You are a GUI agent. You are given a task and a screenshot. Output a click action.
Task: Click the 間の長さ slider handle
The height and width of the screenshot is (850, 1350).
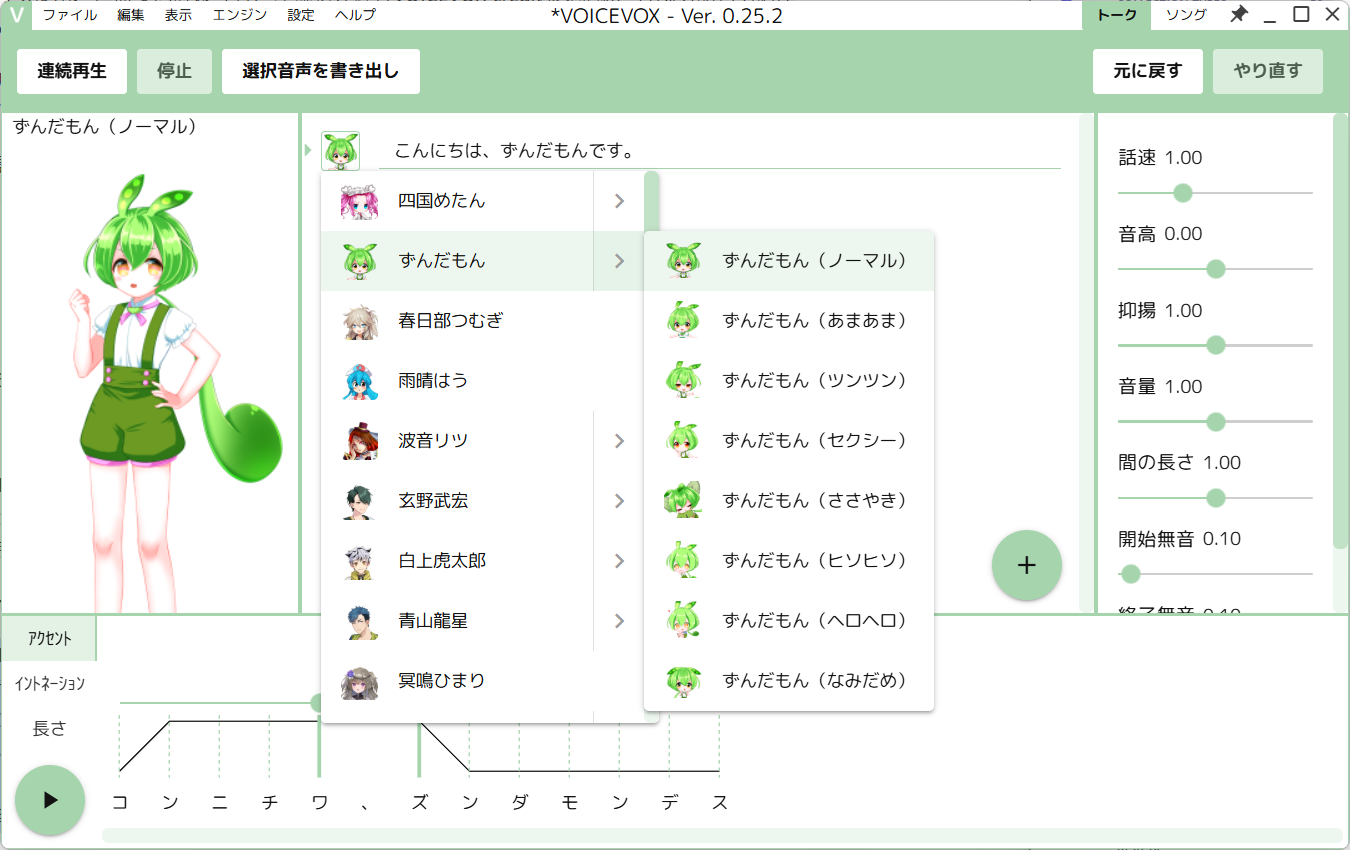(1216, 498)
